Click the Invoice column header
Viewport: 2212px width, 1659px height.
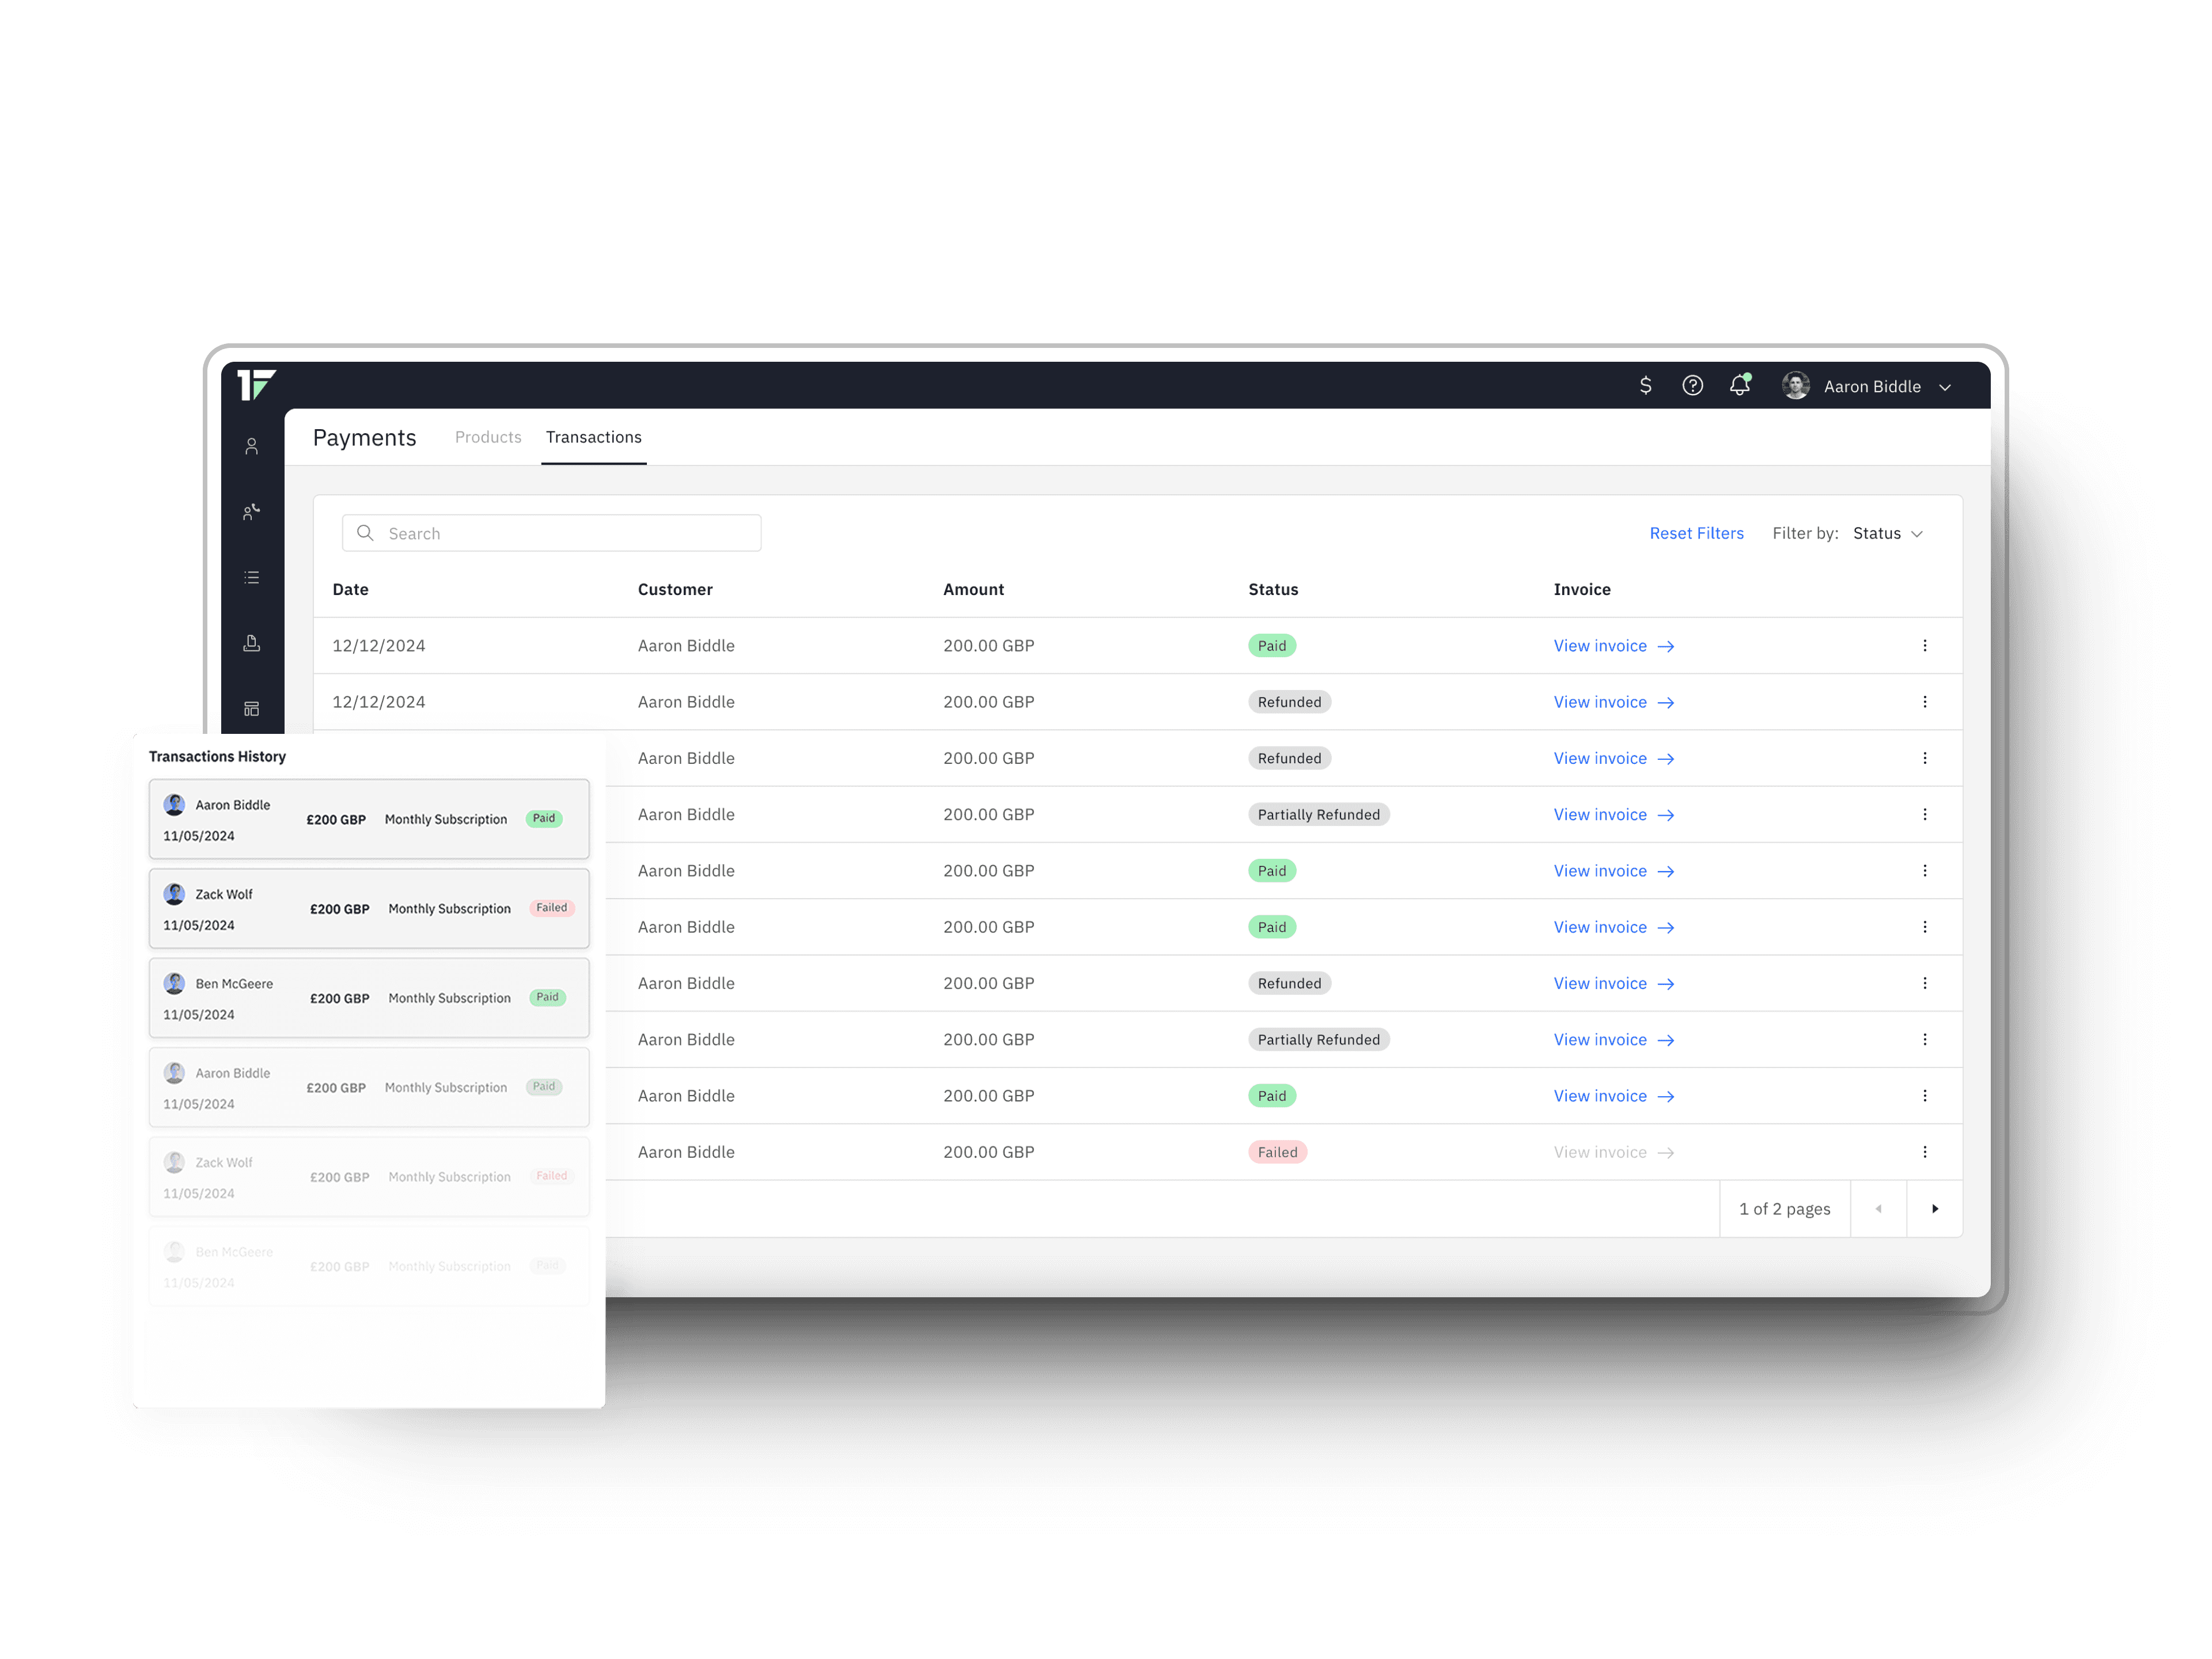[x=1583, y=589]
